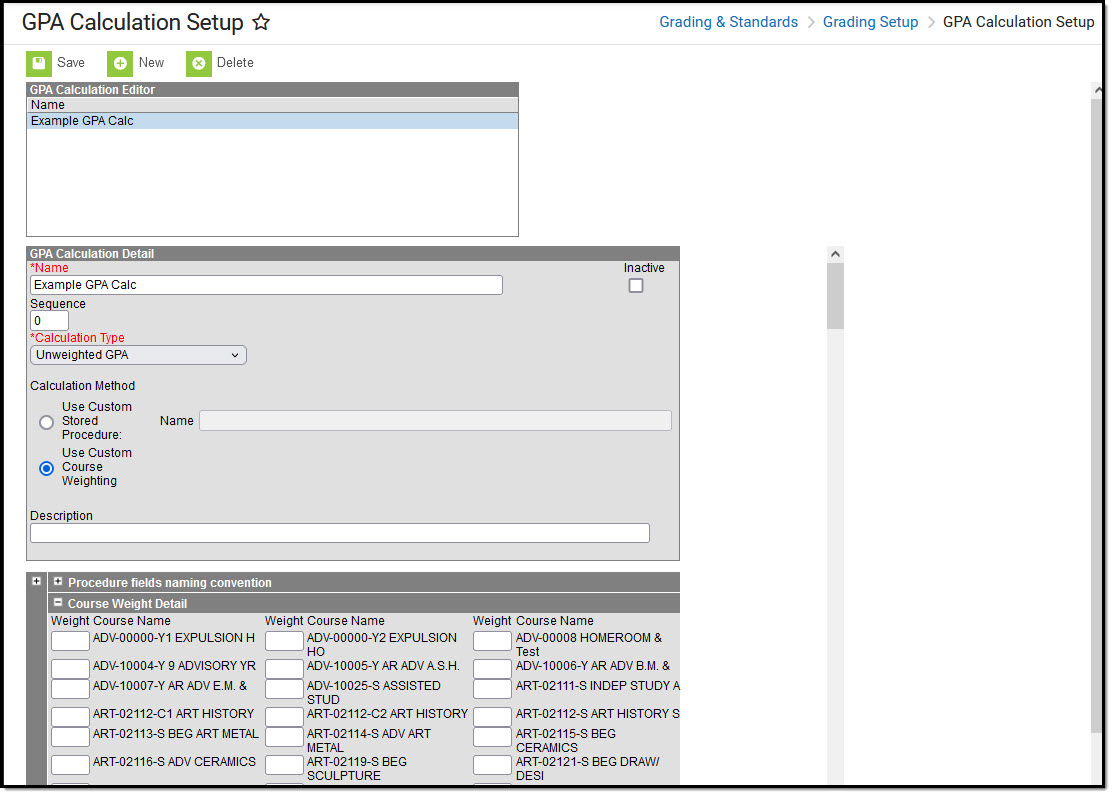Click weight box for ART-02113-S BEG ART METAL
This screenshot has height=795, width=1112.
[x=70, y=737]
